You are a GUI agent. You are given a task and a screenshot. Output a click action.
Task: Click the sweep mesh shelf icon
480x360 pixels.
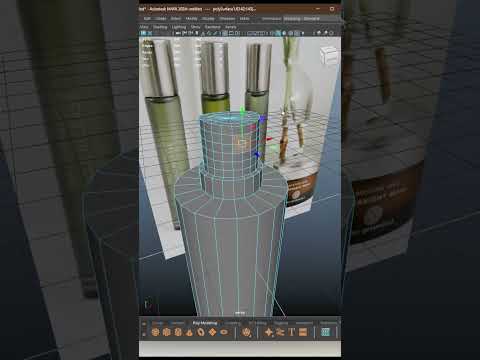tap(280, 332)
